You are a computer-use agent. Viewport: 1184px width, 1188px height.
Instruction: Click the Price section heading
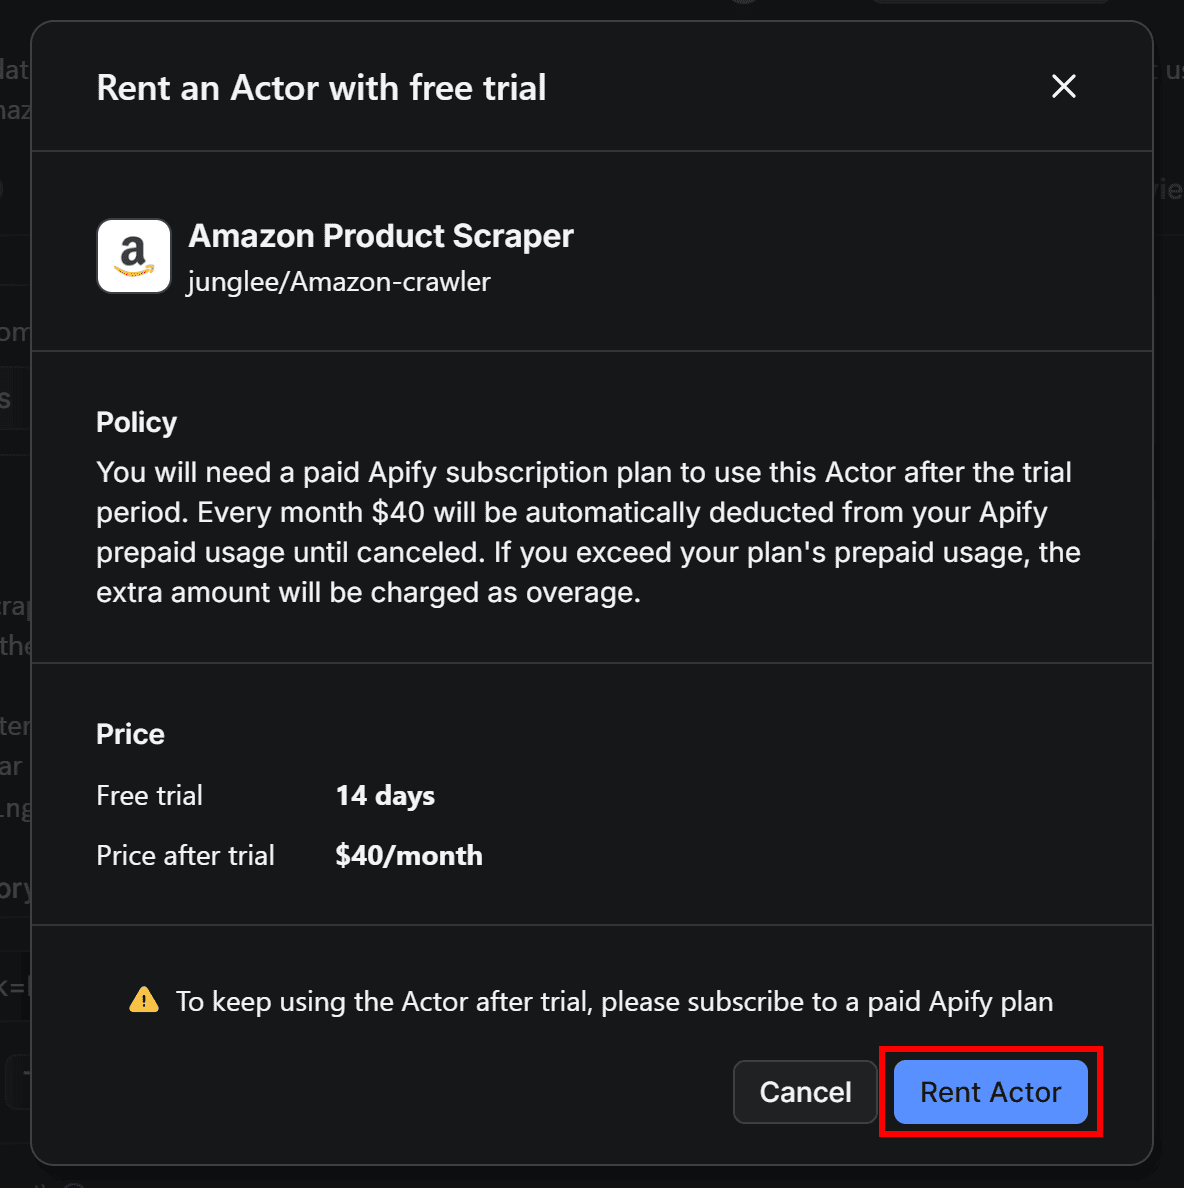pyautogui.click(x=130, y=734)
